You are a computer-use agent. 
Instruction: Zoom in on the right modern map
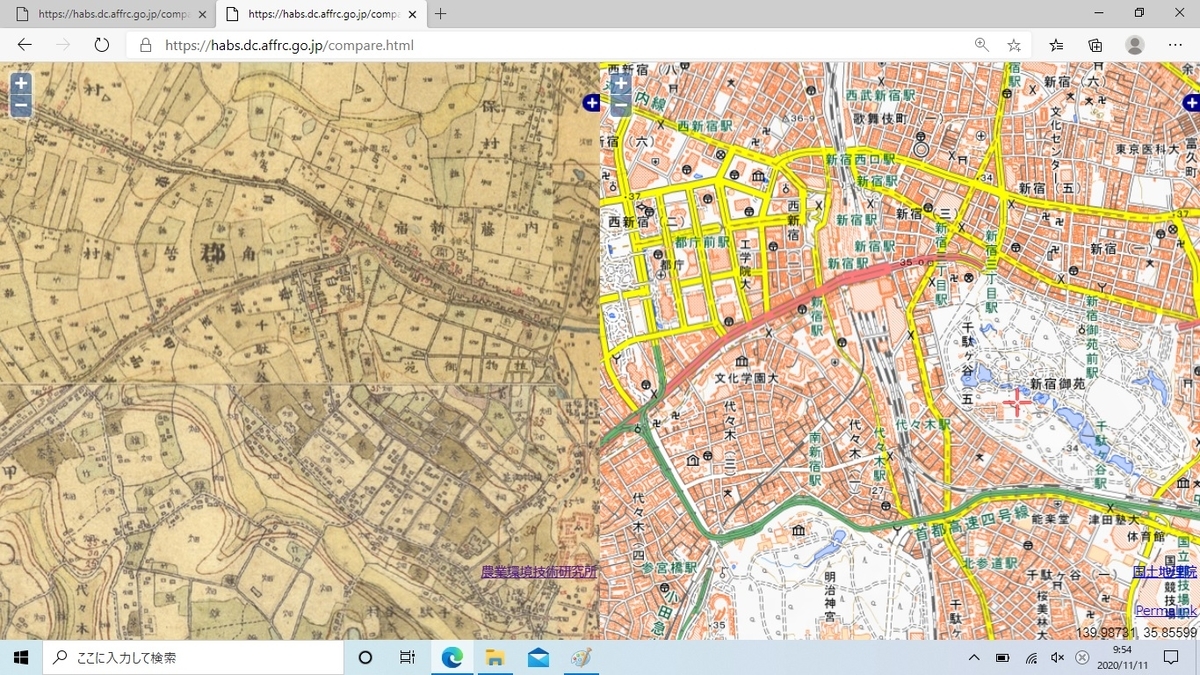click(621, 84)
